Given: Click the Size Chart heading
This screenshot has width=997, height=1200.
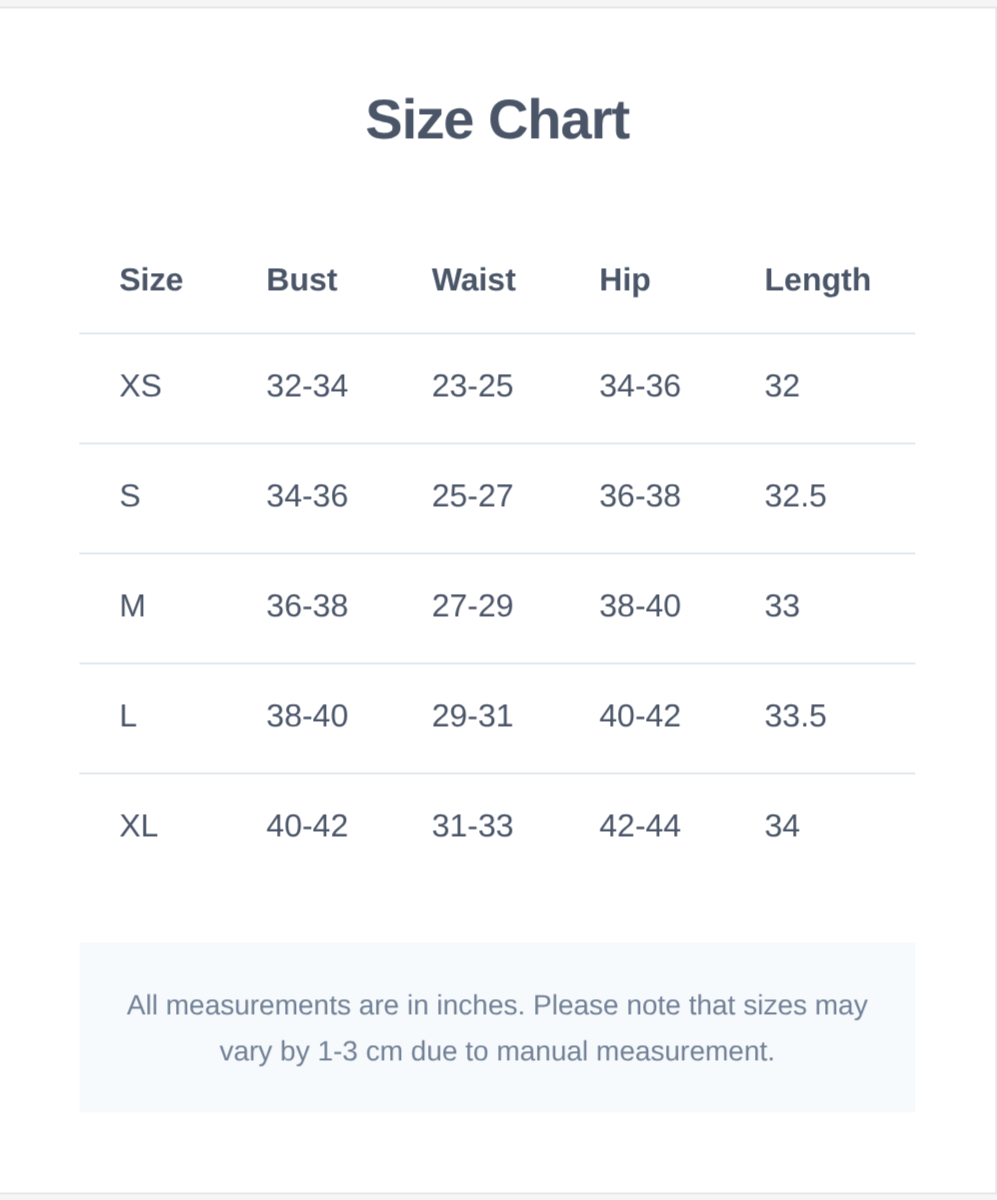Looking at the screenshot, I should tap(497, 120).
